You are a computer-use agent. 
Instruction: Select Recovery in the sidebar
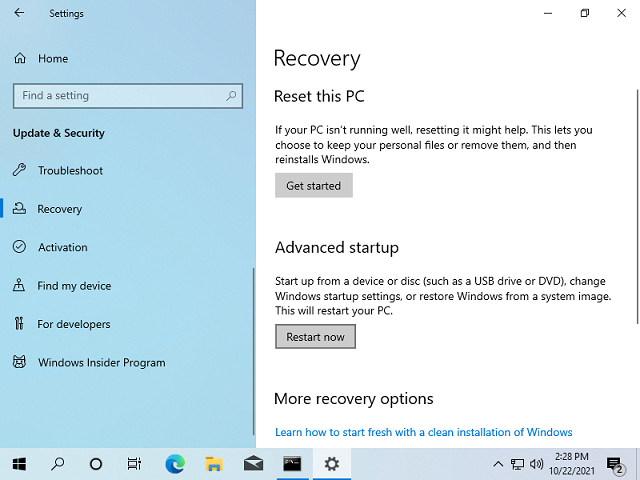click(x=60, y=209)
